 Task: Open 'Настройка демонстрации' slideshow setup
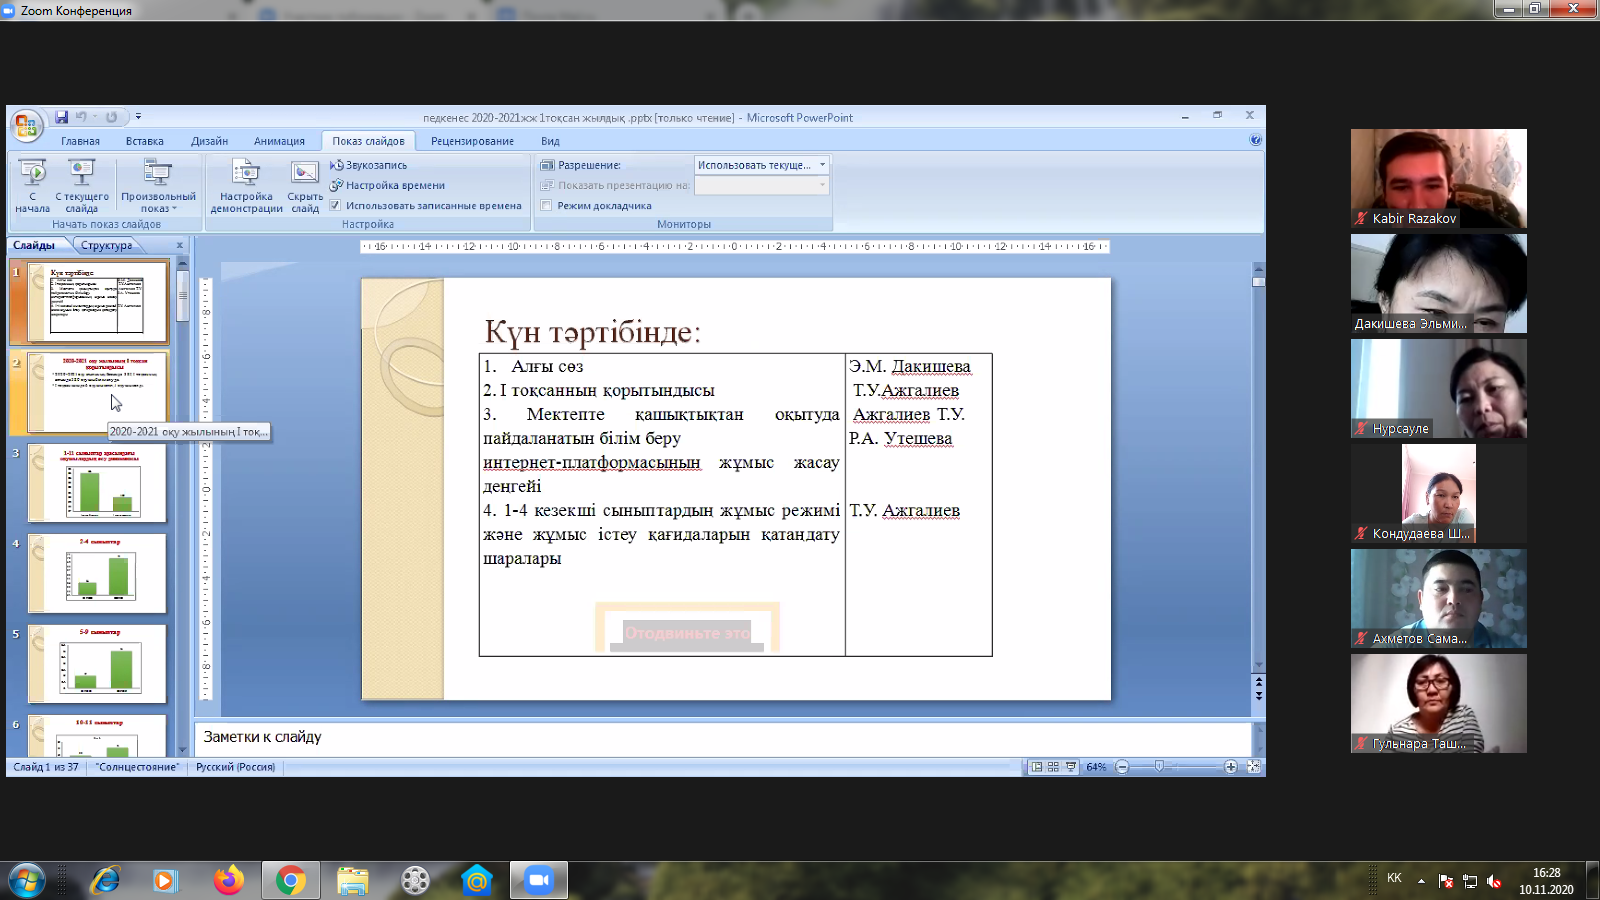pyautogui.click(x=246, y=174)
